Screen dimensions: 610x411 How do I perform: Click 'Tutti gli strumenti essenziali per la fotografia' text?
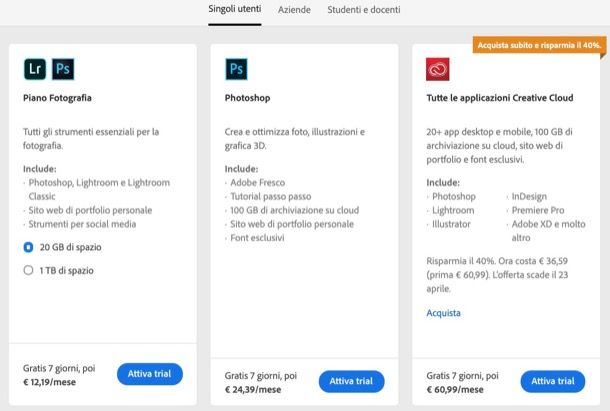pyautogui.click(x=91, y=139)
